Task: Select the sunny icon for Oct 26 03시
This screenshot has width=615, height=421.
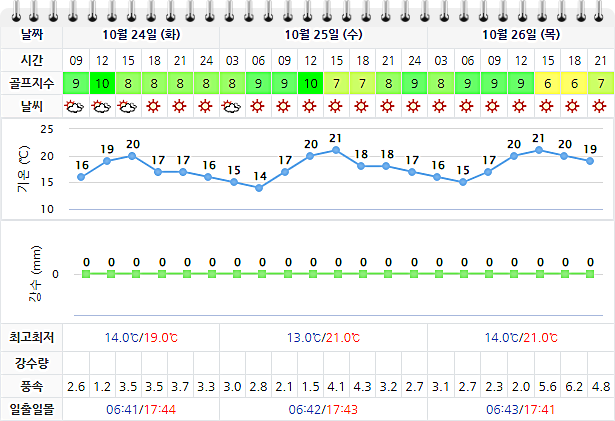Action: pyautogui.click(x=439, y=106)
